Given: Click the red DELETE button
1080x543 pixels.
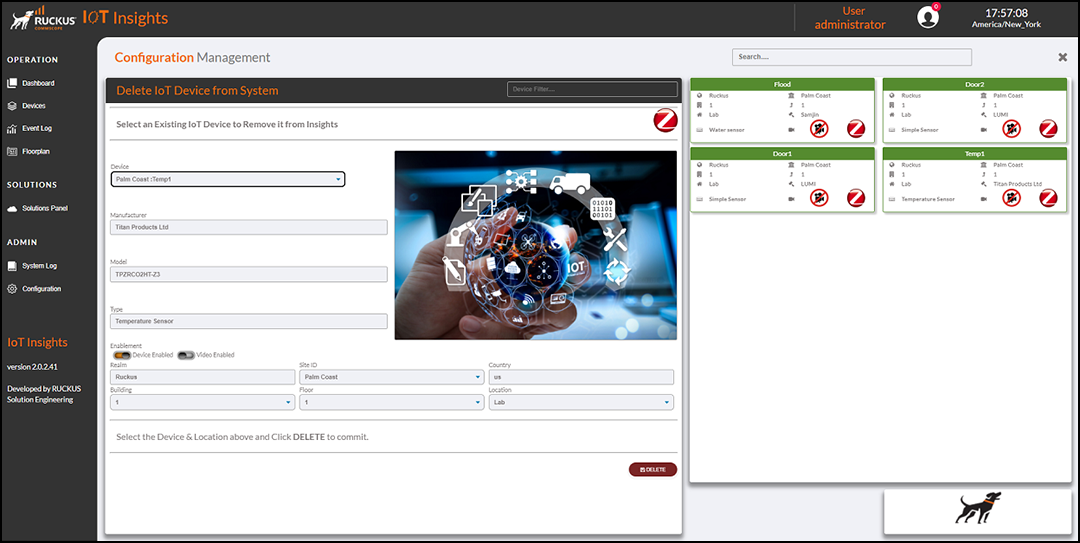Looking at the screenshot, I should click(x=653, y=469).
